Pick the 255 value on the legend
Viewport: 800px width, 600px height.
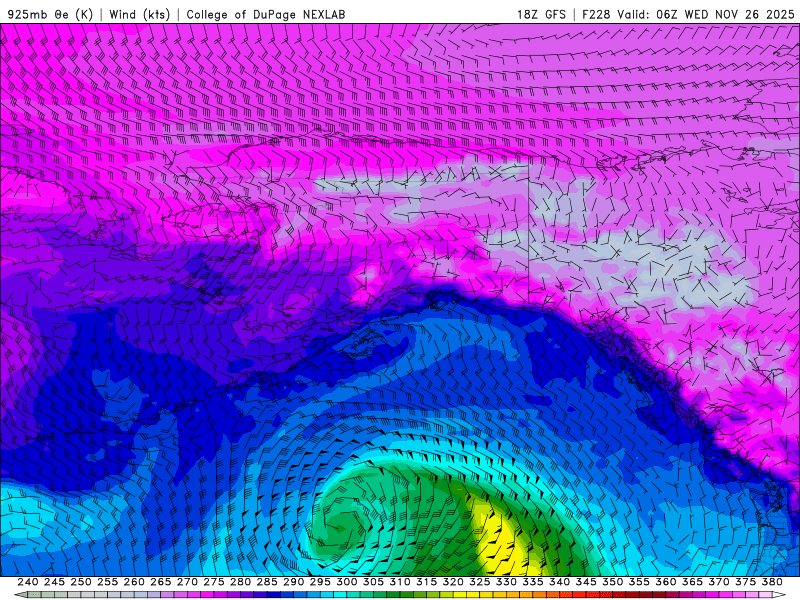(107, 582)
